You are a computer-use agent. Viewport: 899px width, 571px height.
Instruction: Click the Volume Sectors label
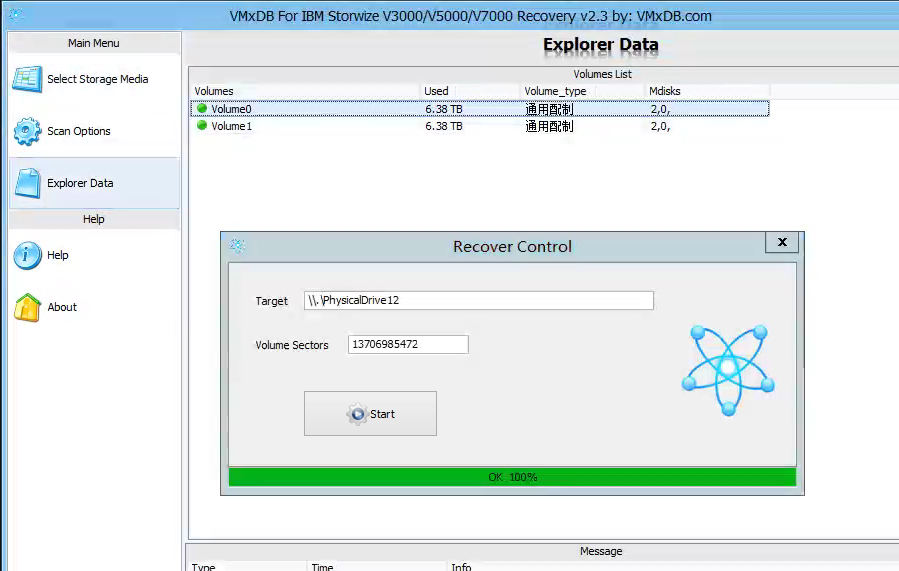(x=292, y=345)
